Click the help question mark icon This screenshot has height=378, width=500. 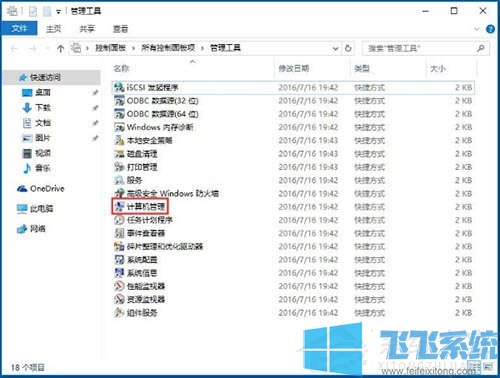490,29
